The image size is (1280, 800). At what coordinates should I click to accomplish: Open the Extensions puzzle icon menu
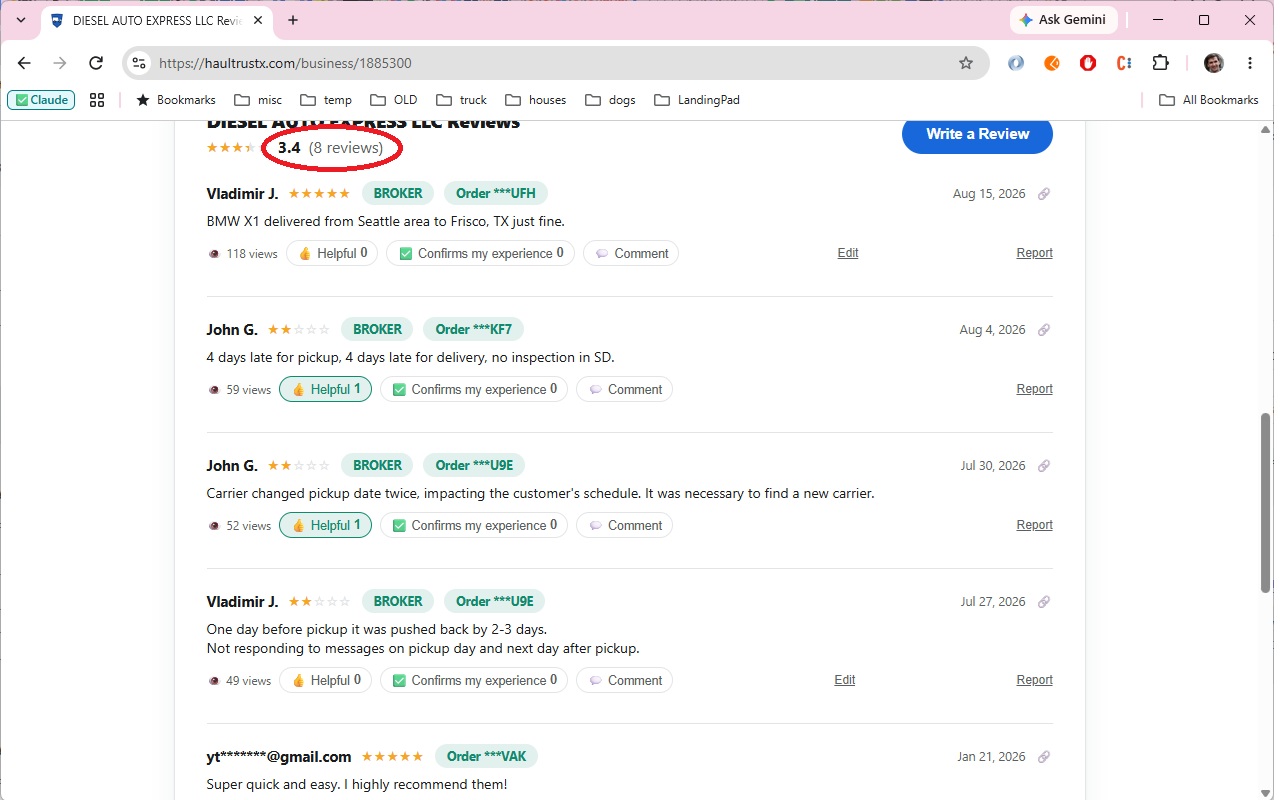[1160, 63]
